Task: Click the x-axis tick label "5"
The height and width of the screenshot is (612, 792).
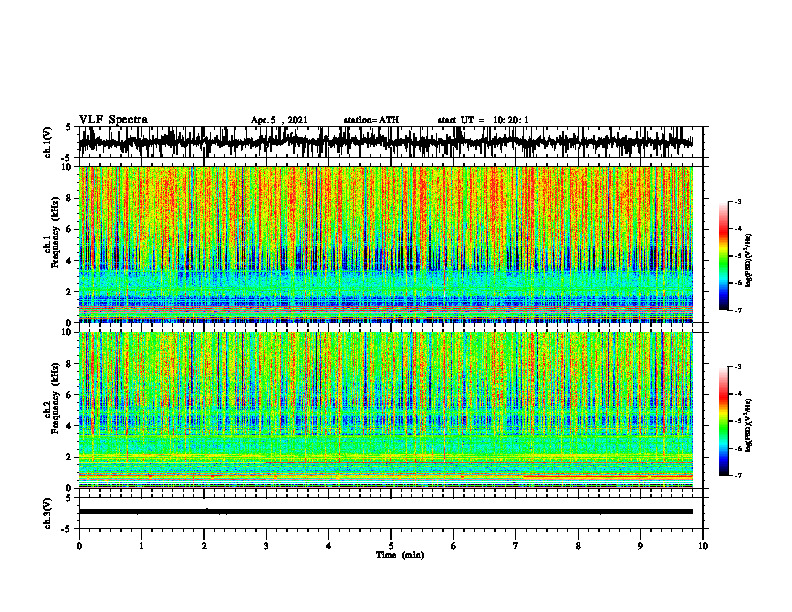Action: click(391, 546)
